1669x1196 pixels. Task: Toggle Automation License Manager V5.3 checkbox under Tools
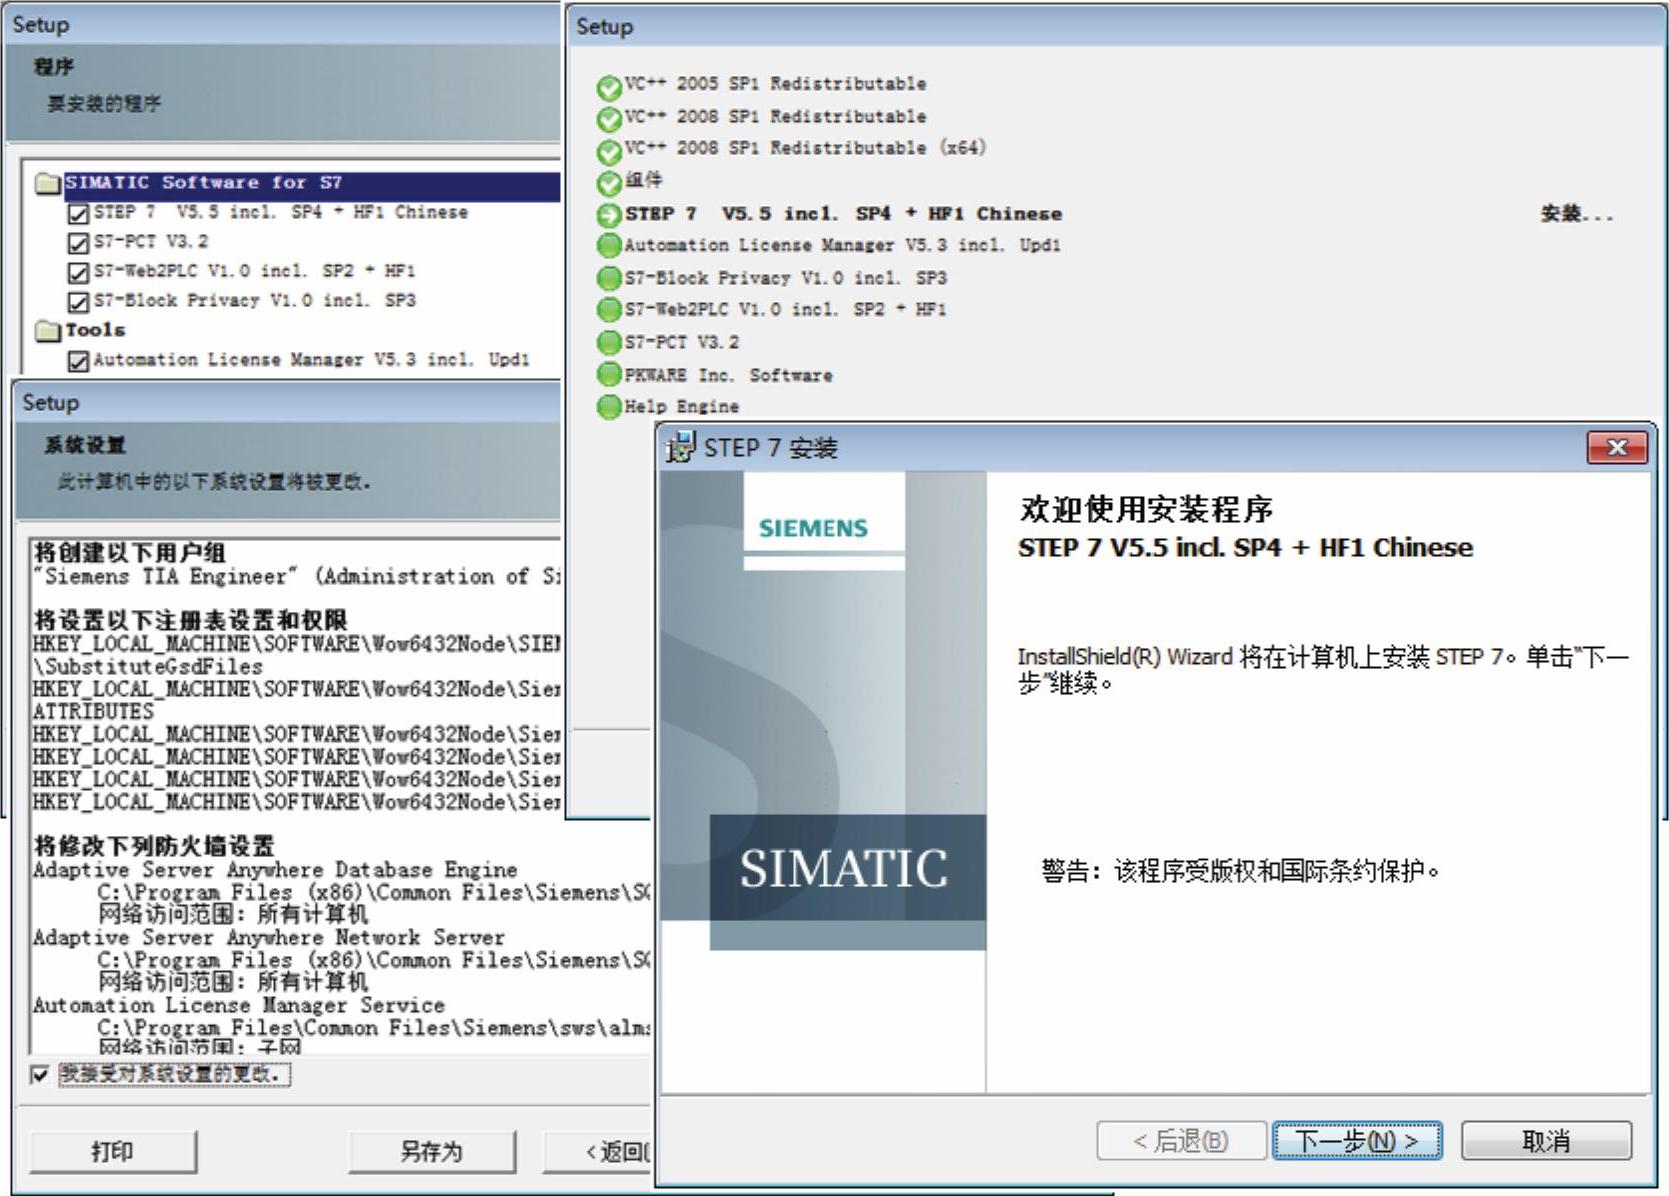(78, 361)
